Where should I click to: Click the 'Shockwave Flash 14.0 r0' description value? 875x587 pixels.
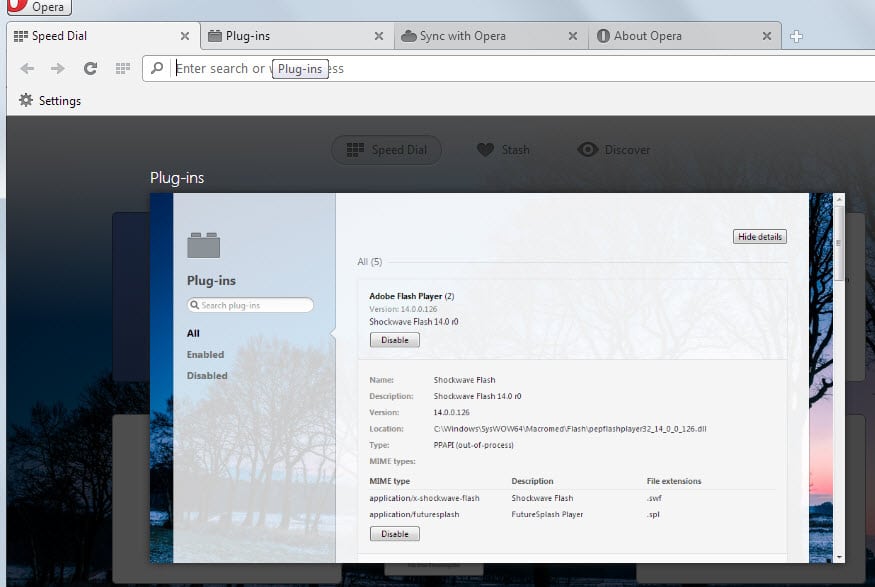477,396
